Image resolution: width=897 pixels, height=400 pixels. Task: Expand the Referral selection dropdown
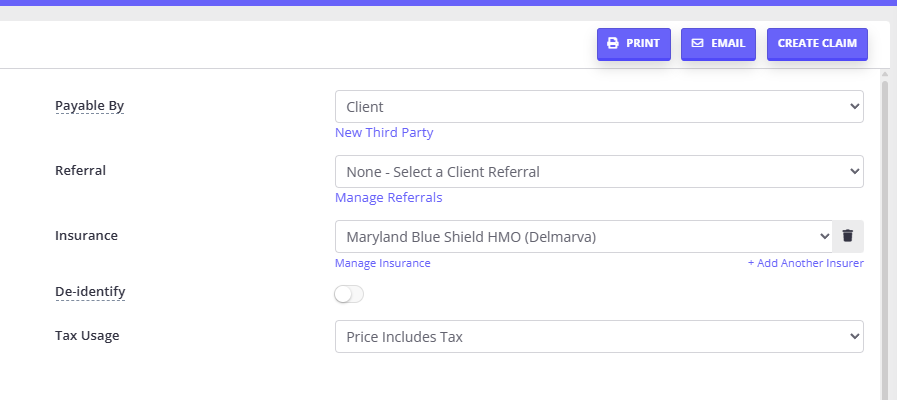pos(599,171)
